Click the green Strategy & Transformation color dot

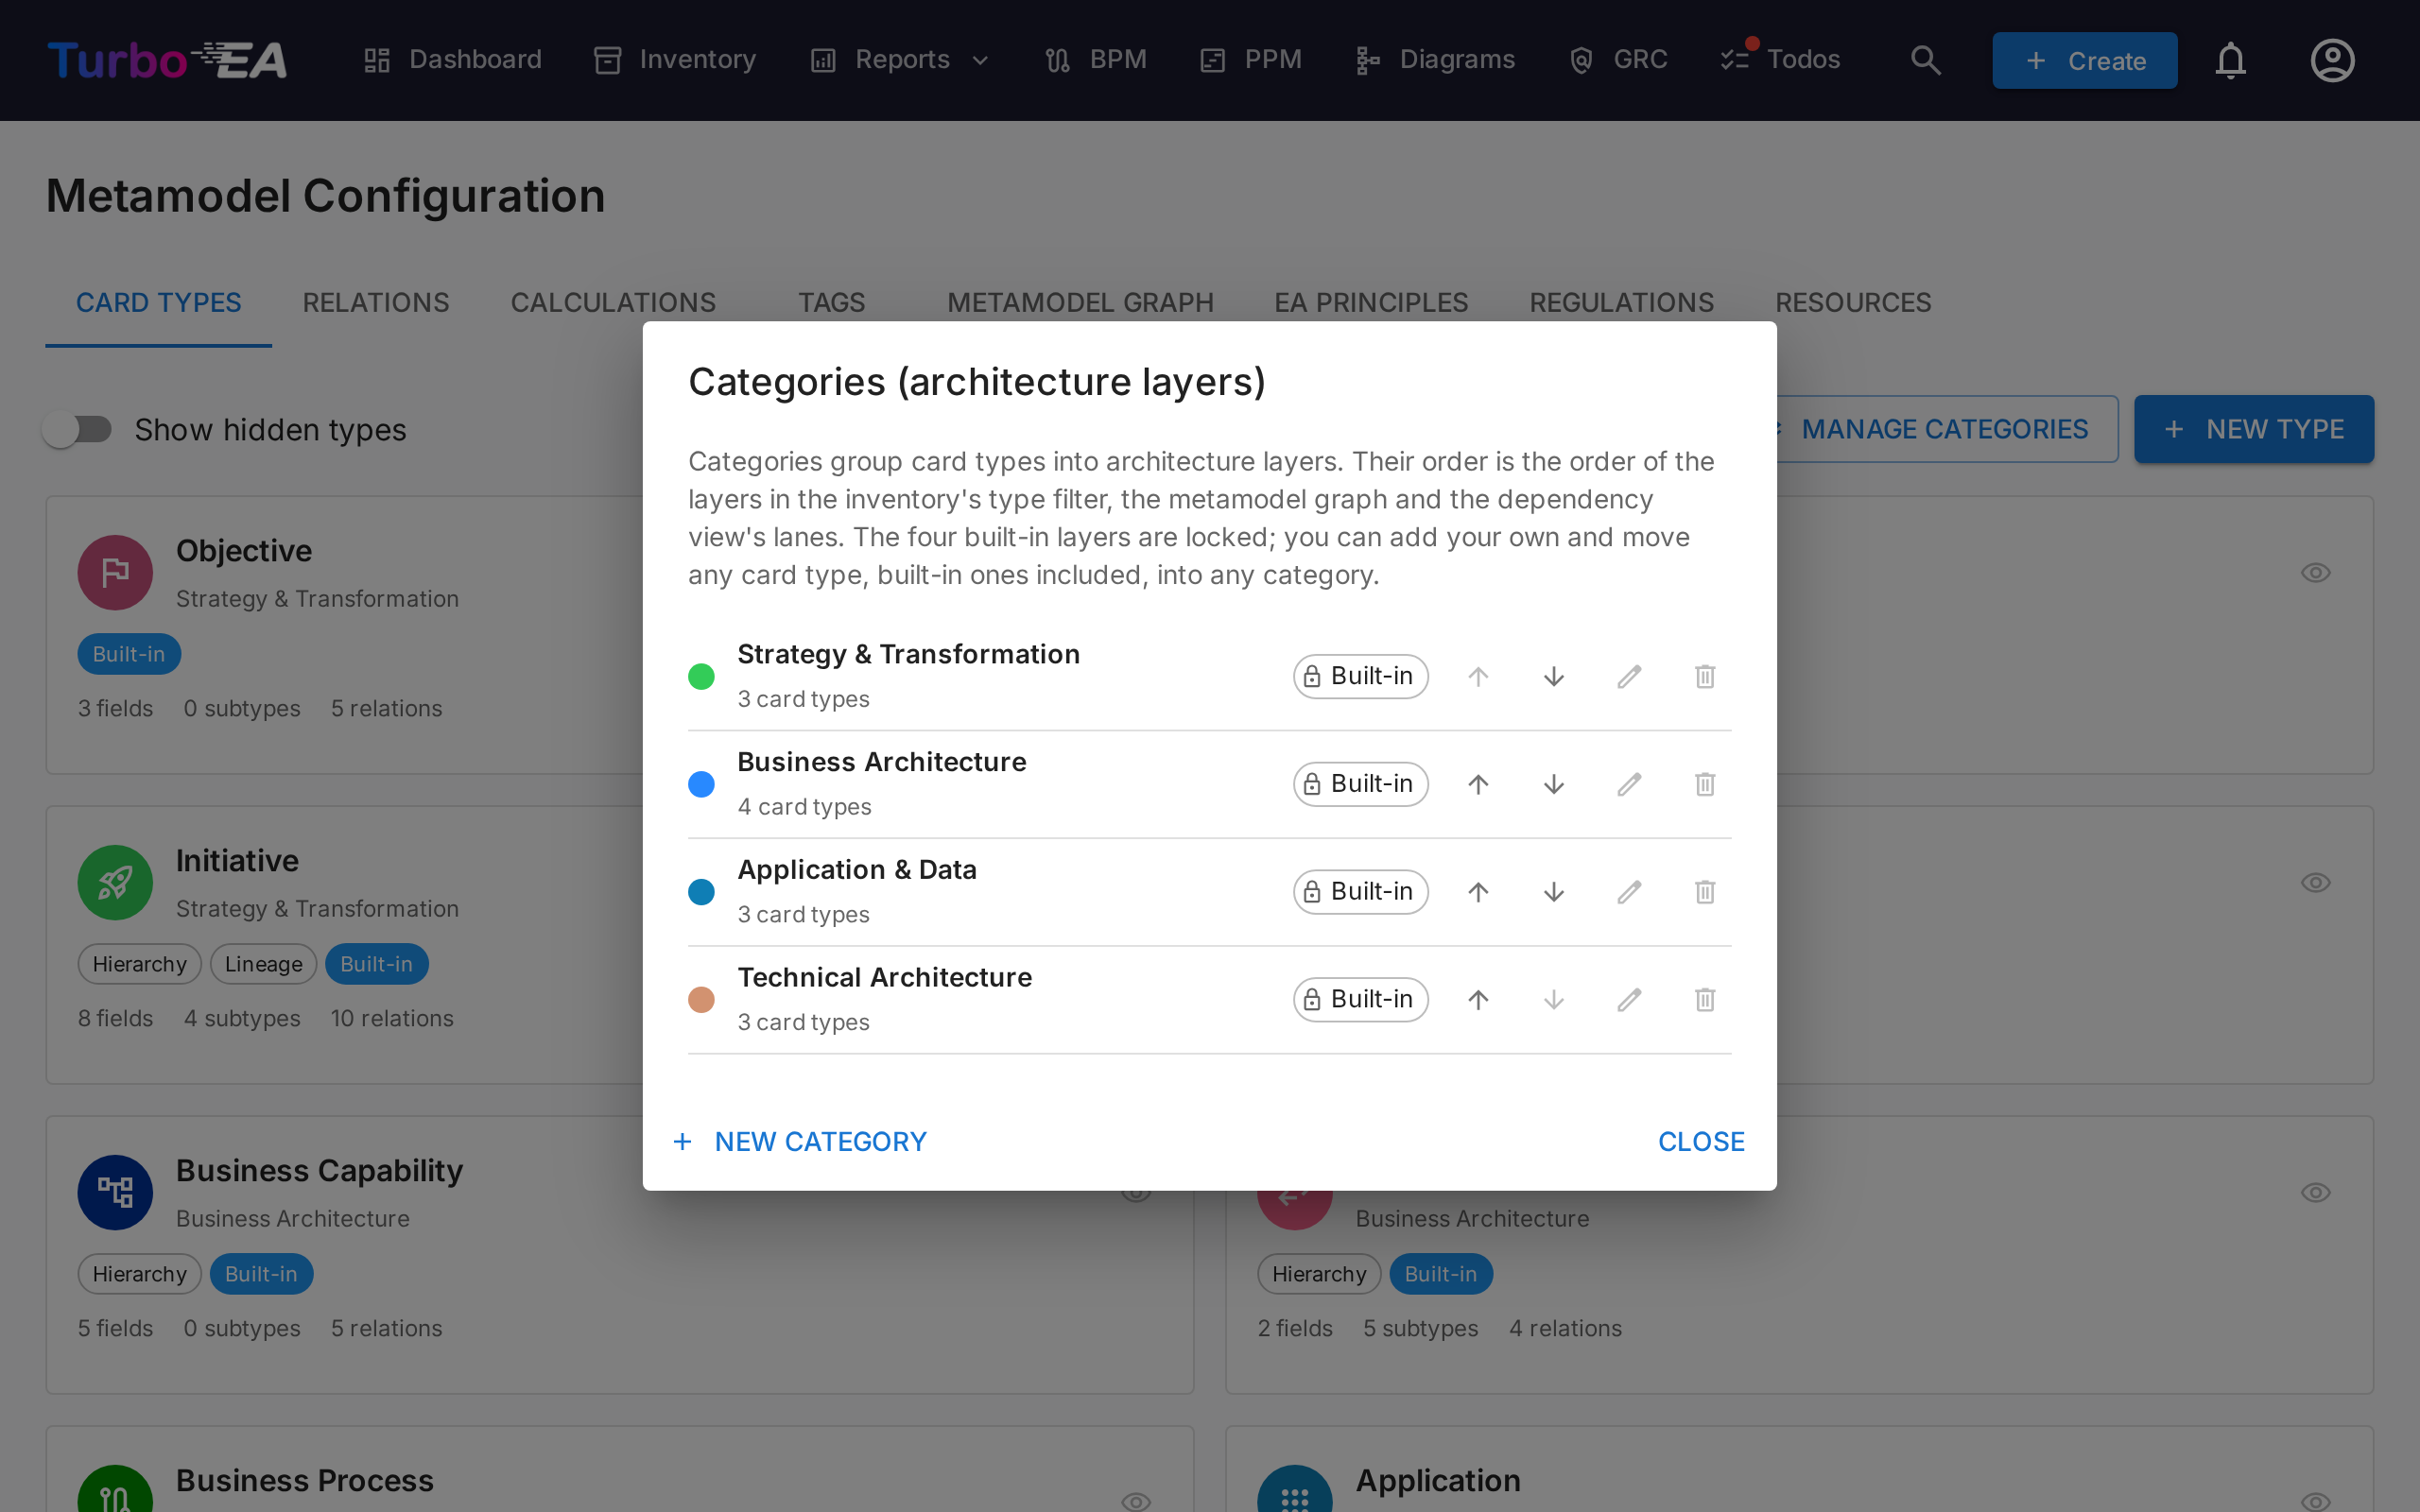701,677
